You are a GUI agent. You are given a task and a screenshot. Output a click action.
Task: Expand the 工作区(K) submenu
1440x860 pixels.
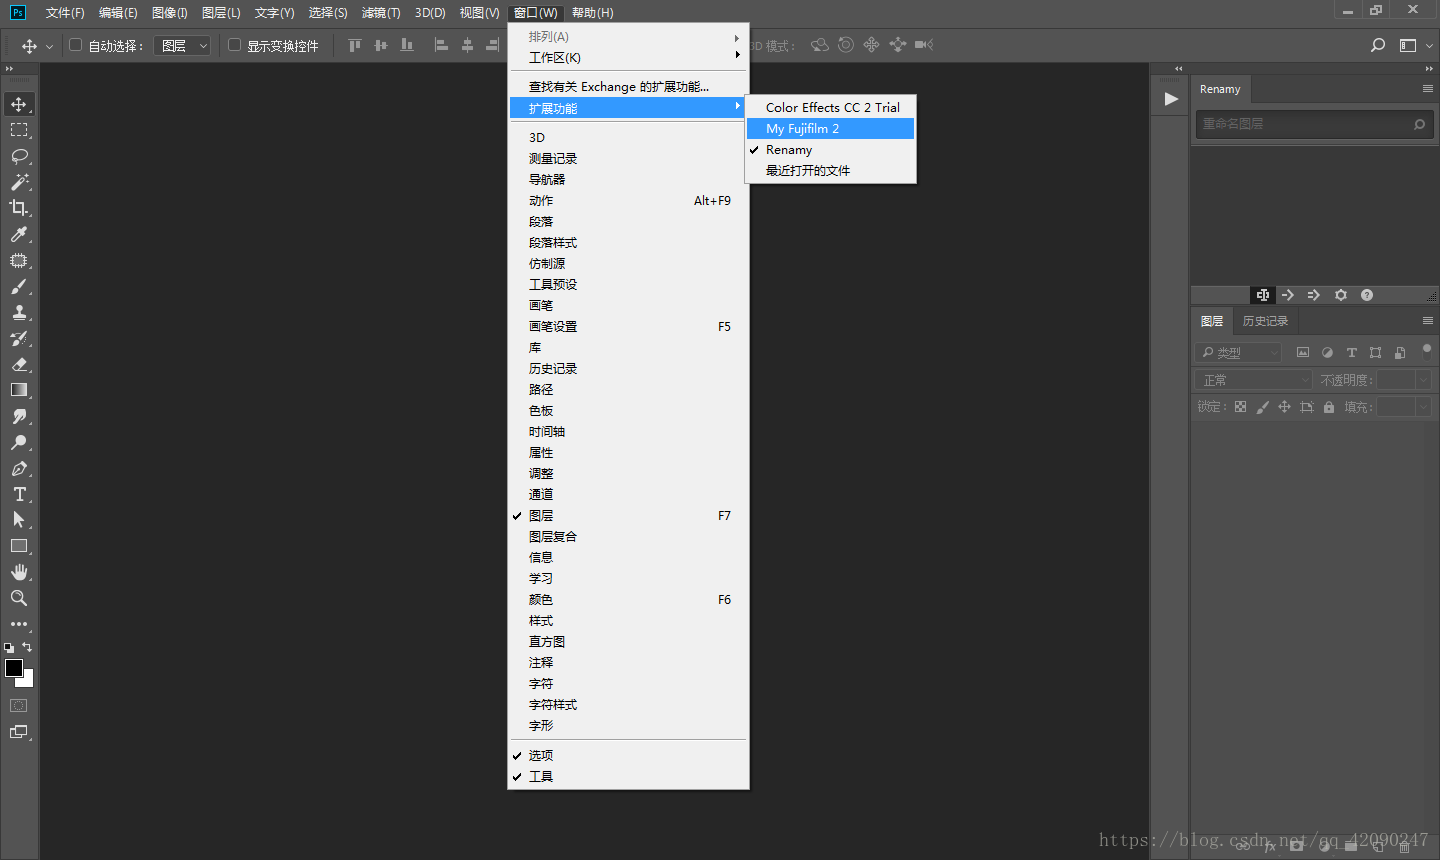coord(628,58)
